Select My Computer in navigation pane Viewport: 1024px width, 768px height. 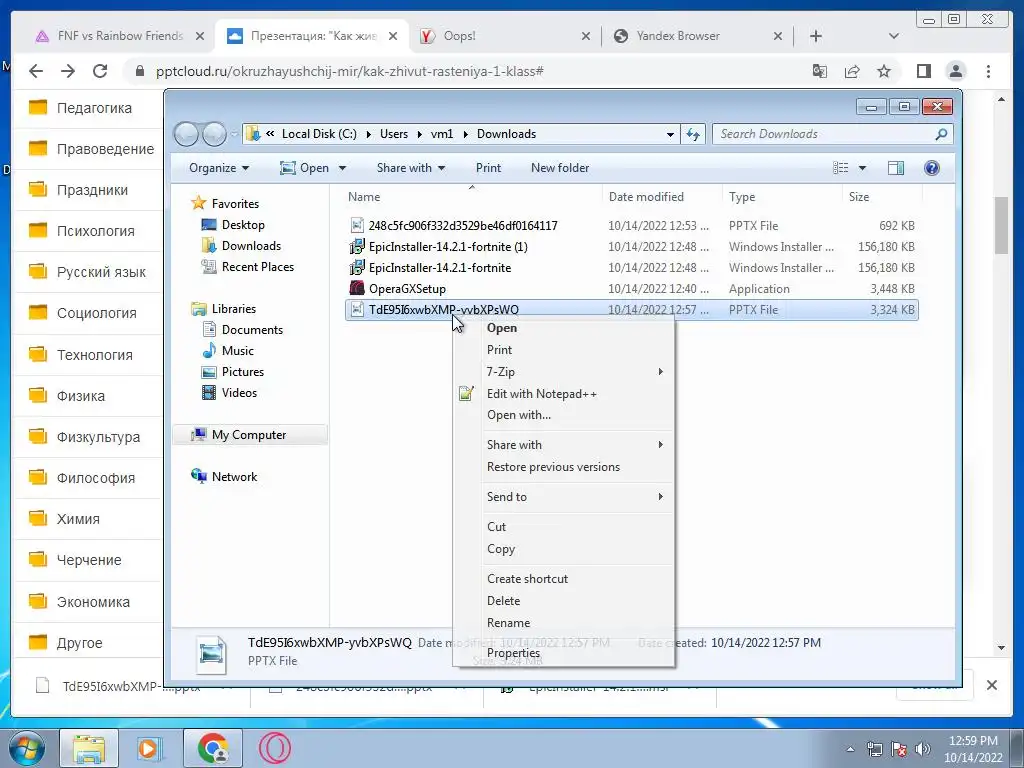pos(250,435)
